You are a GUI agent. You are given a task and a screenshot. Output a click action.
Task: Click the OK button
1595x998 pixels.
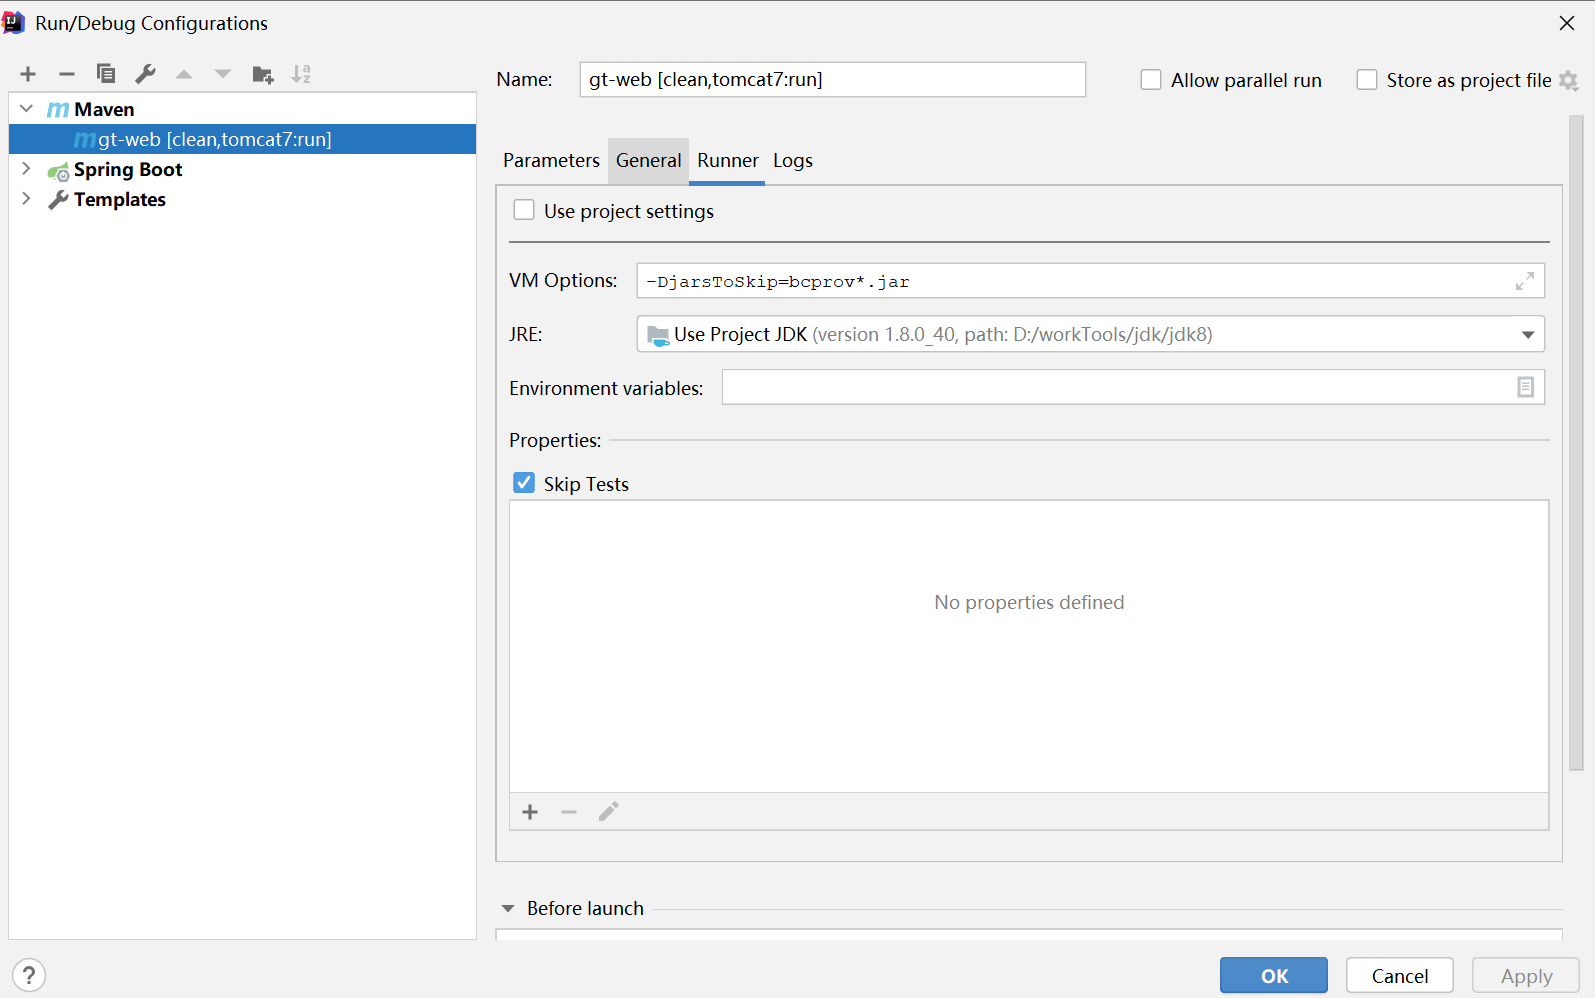coord(1274,975)
